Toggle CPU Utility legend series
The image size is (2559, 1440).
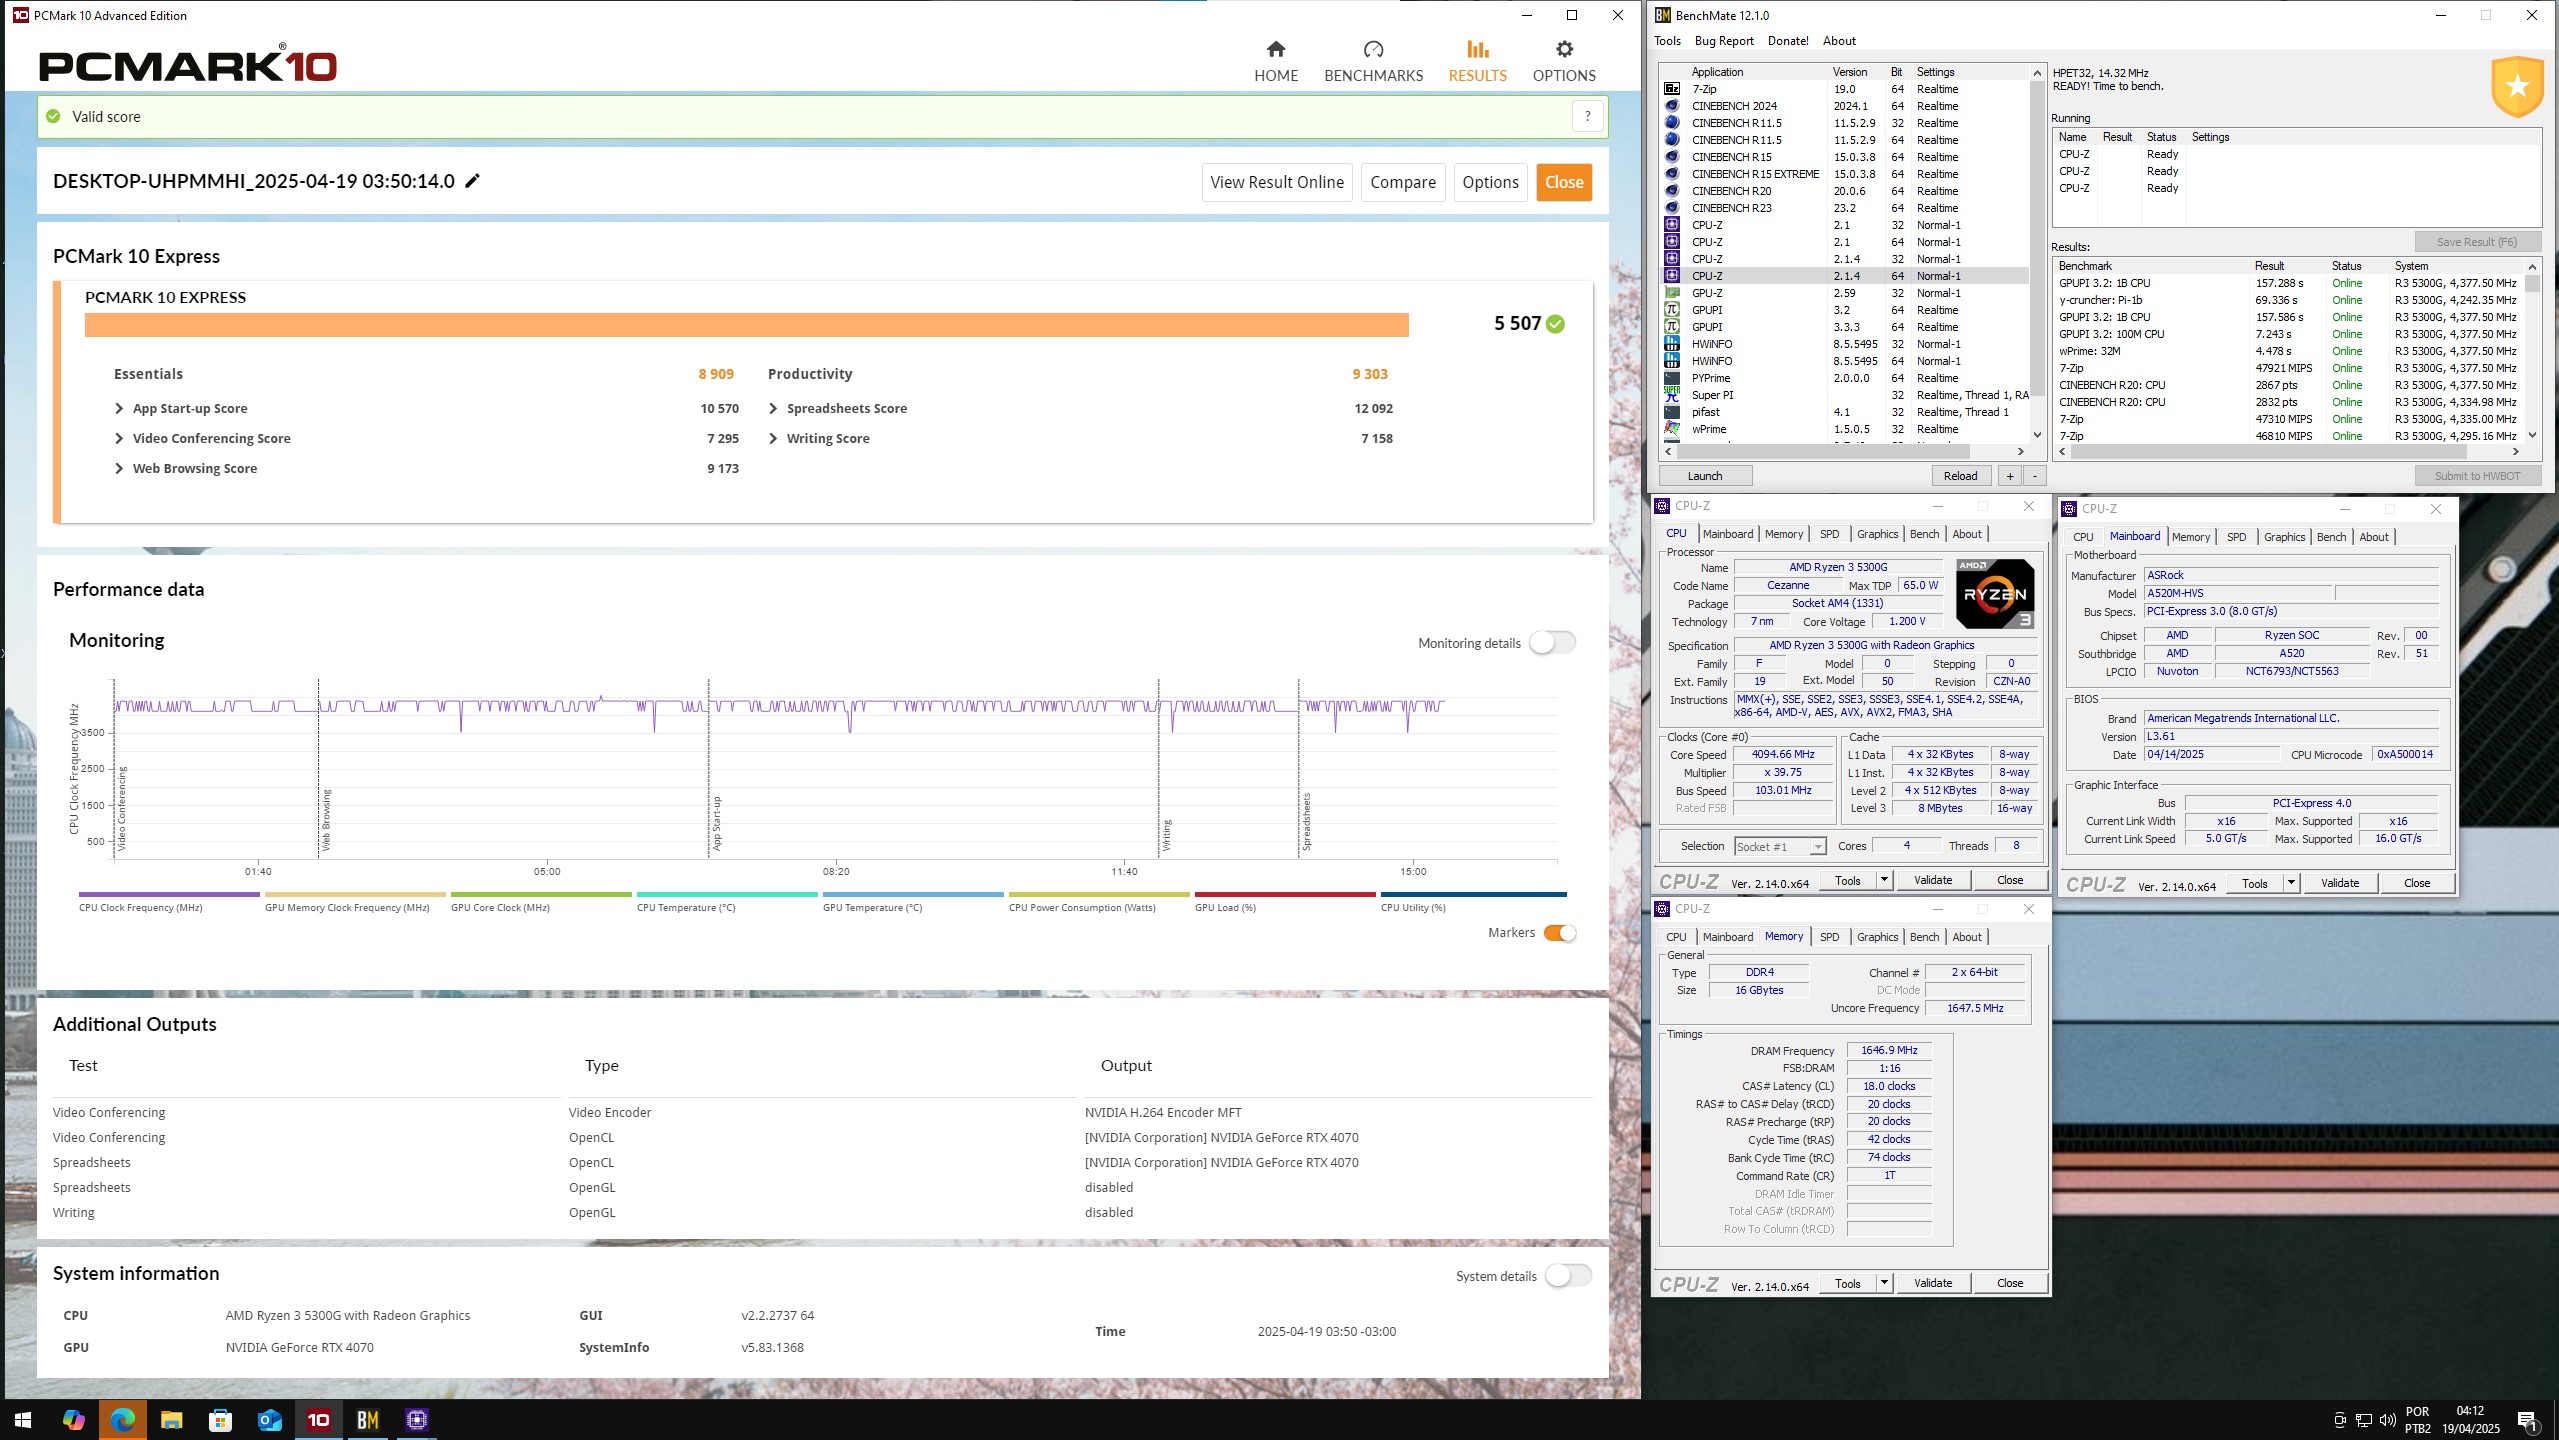coord(1473,902)
